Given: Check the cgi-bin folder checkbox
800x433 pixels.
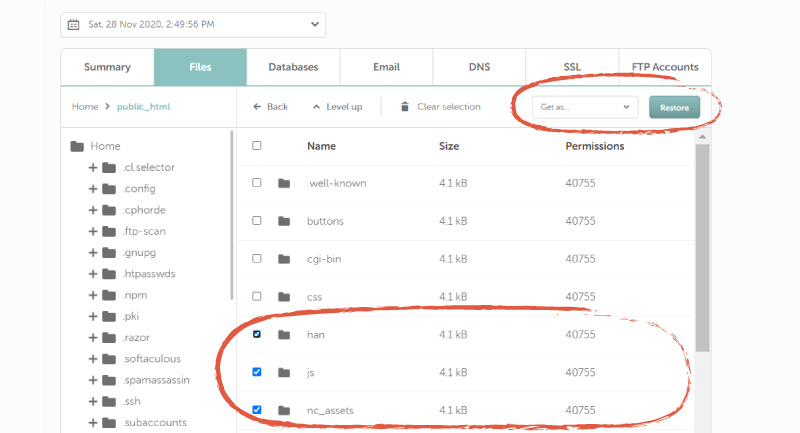Looking at the screenshot, I should coord(257,259).
